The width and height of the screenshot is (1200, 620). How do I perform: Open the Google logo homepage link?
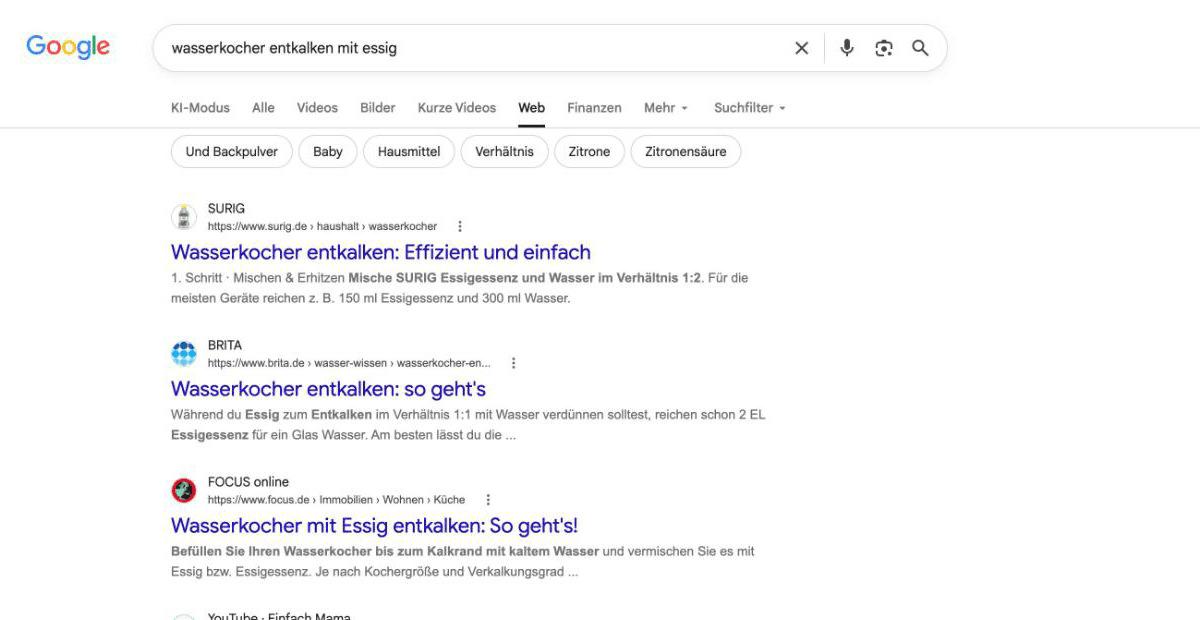[68, 46]
